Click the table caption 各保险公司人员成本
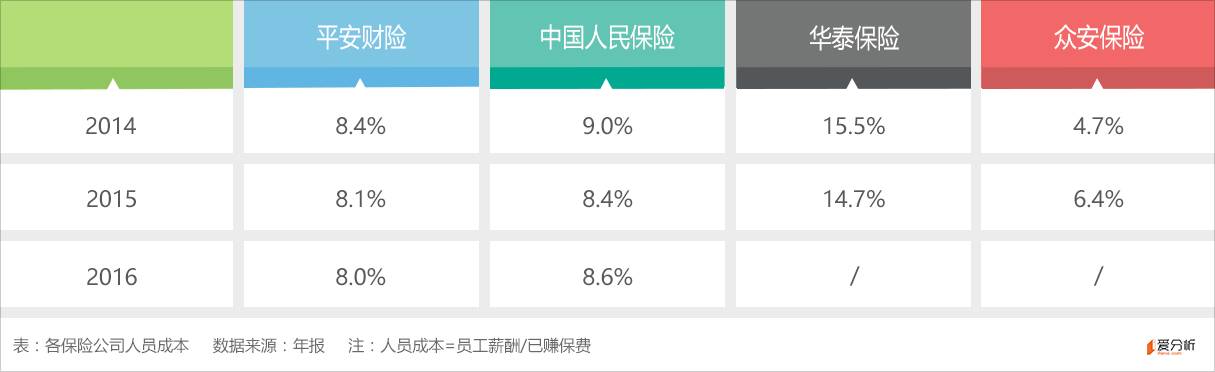This screenshot has width=1215, height=372. point(116,346)
